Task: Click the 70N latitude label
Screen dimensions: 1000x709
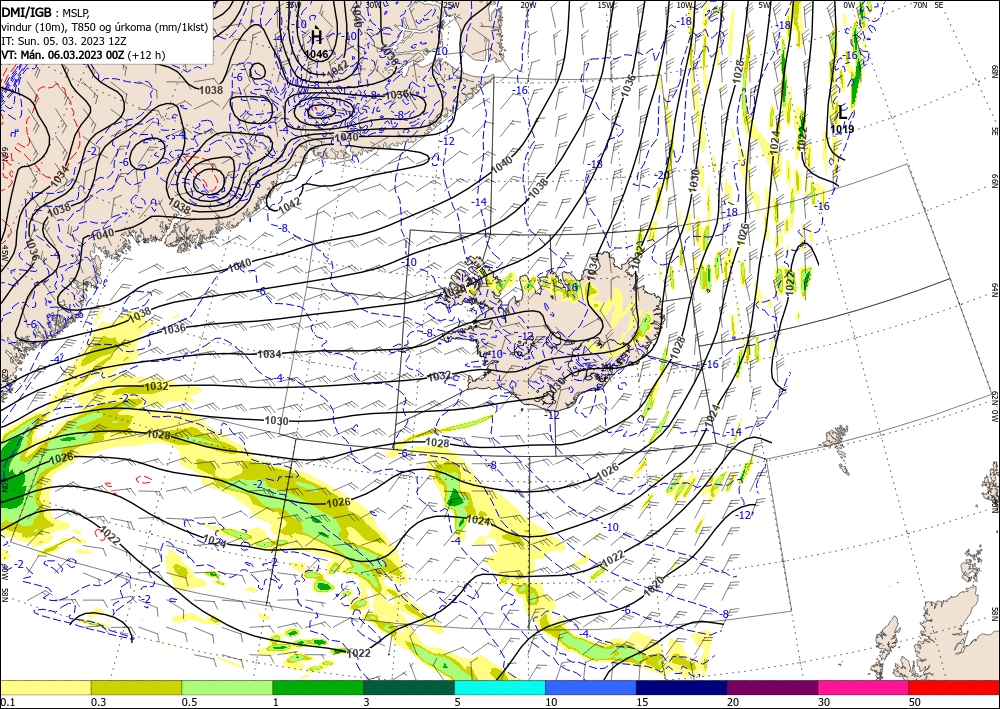Action: [920, 5]
